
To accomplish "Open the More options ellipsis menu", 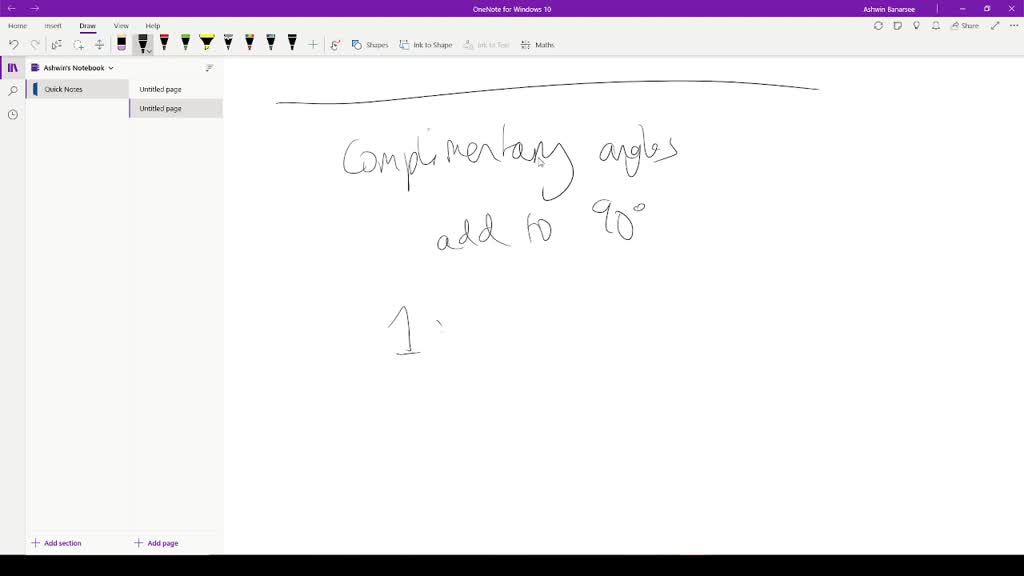I will tap(1013, 25).
